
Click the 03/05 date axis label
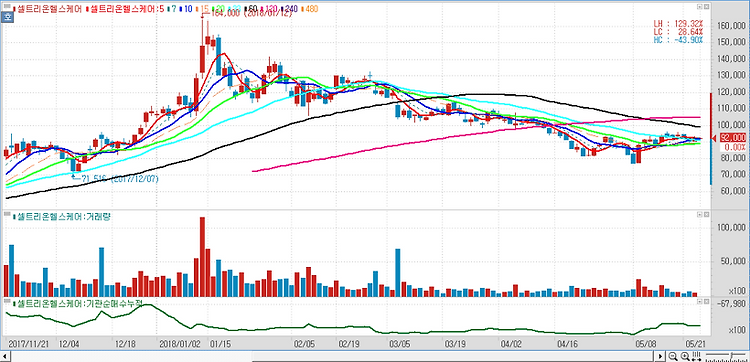400,344
